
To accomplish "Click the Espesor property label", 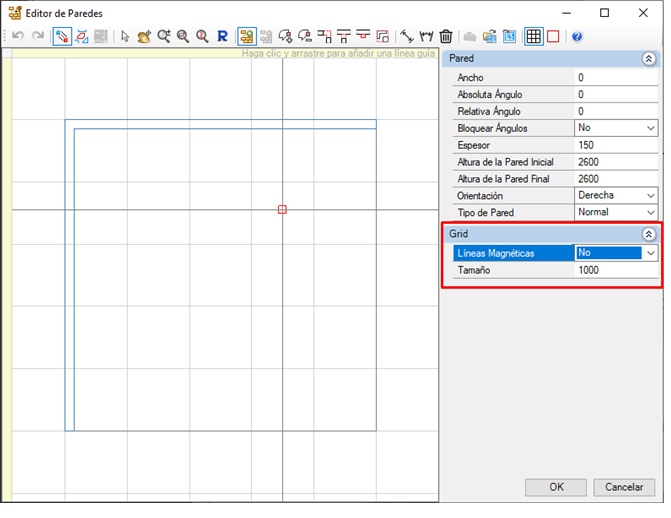I will pyautogui.click(x=473, y=145).
